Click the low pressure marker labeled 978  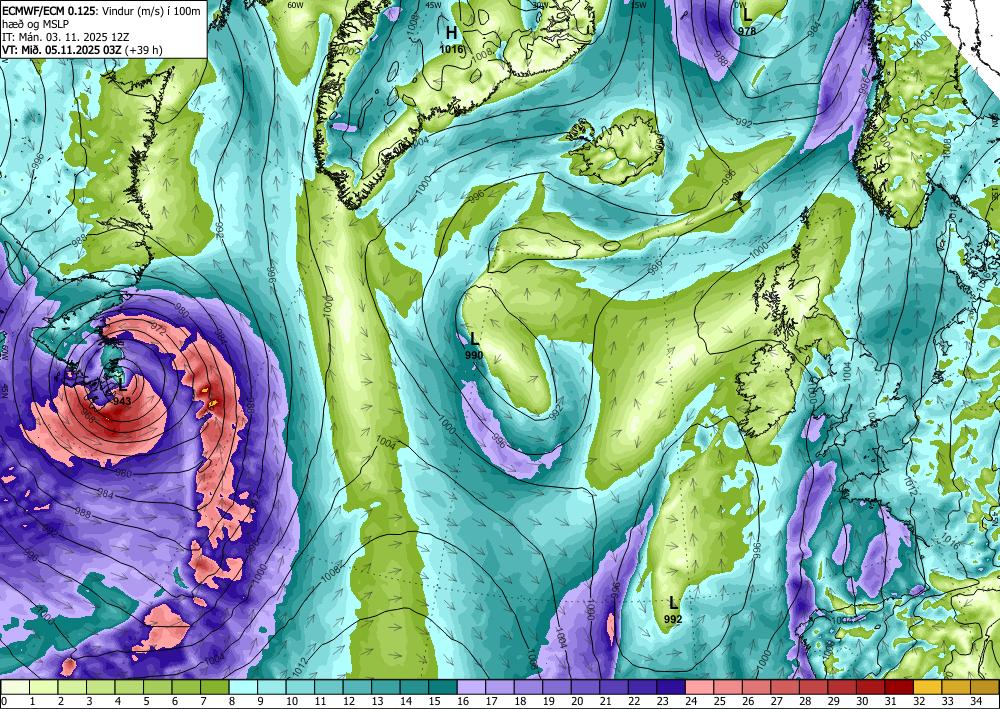point(747,21)
